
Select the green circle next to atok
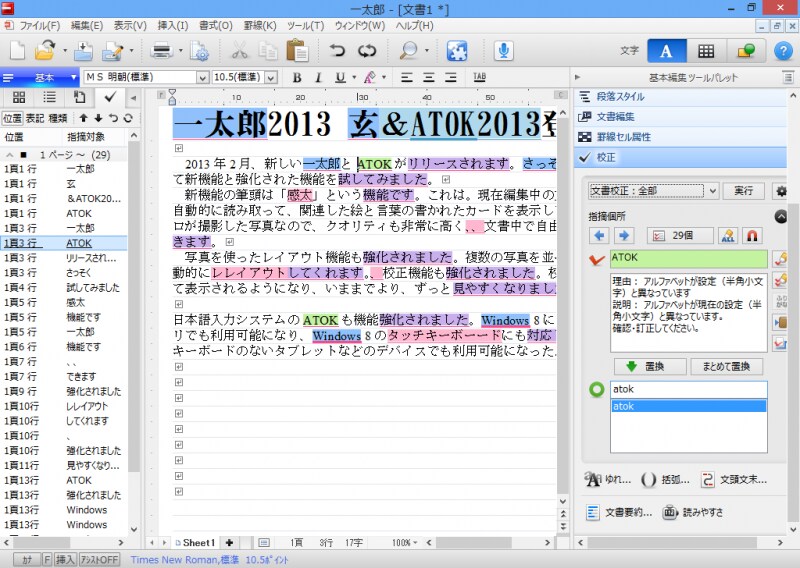coord(596,389)
